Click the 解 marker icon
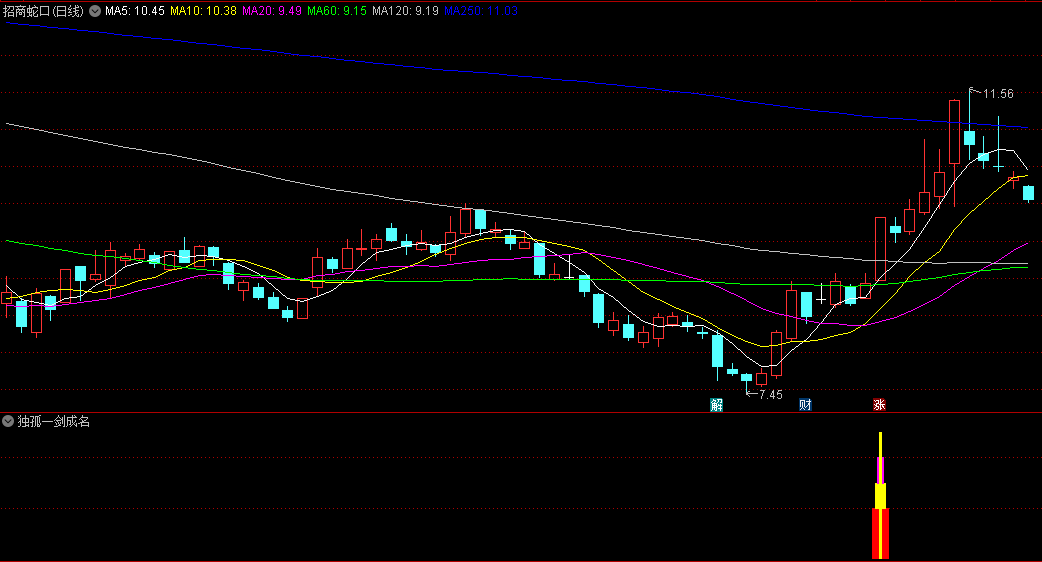This screenshot has width=1042, height=562. 716,405
